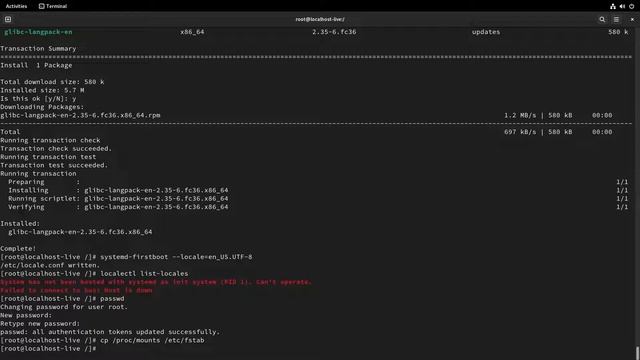Screen dimensions: 640x360
Task: Click the terminal title root@localhost-live
Action: (320, 19)
